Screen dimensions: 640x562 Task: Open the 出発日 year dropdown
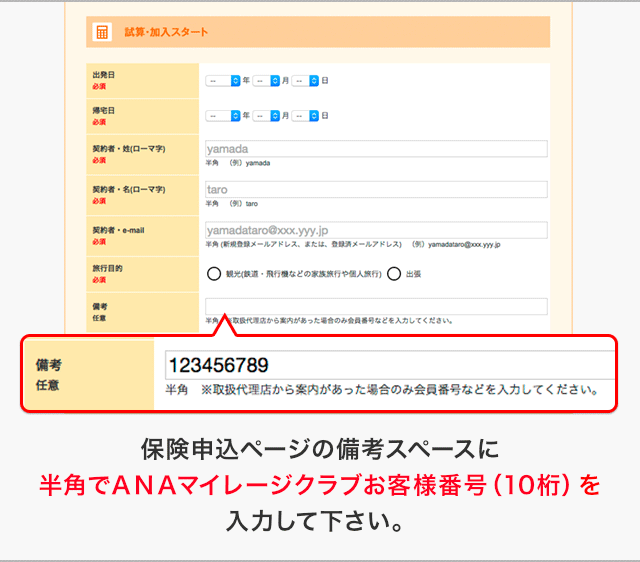click(x=223, y=80)
